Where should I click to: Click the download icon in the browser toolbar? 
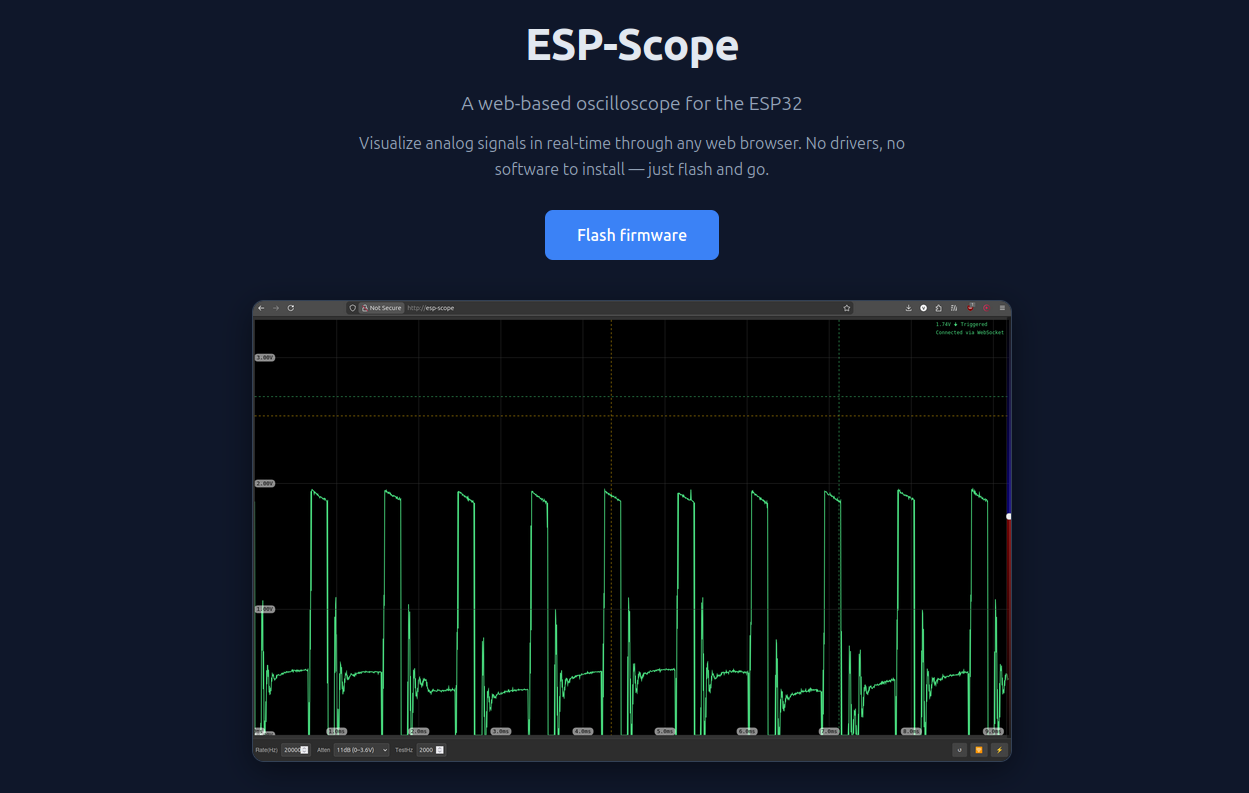click(909, 308)
